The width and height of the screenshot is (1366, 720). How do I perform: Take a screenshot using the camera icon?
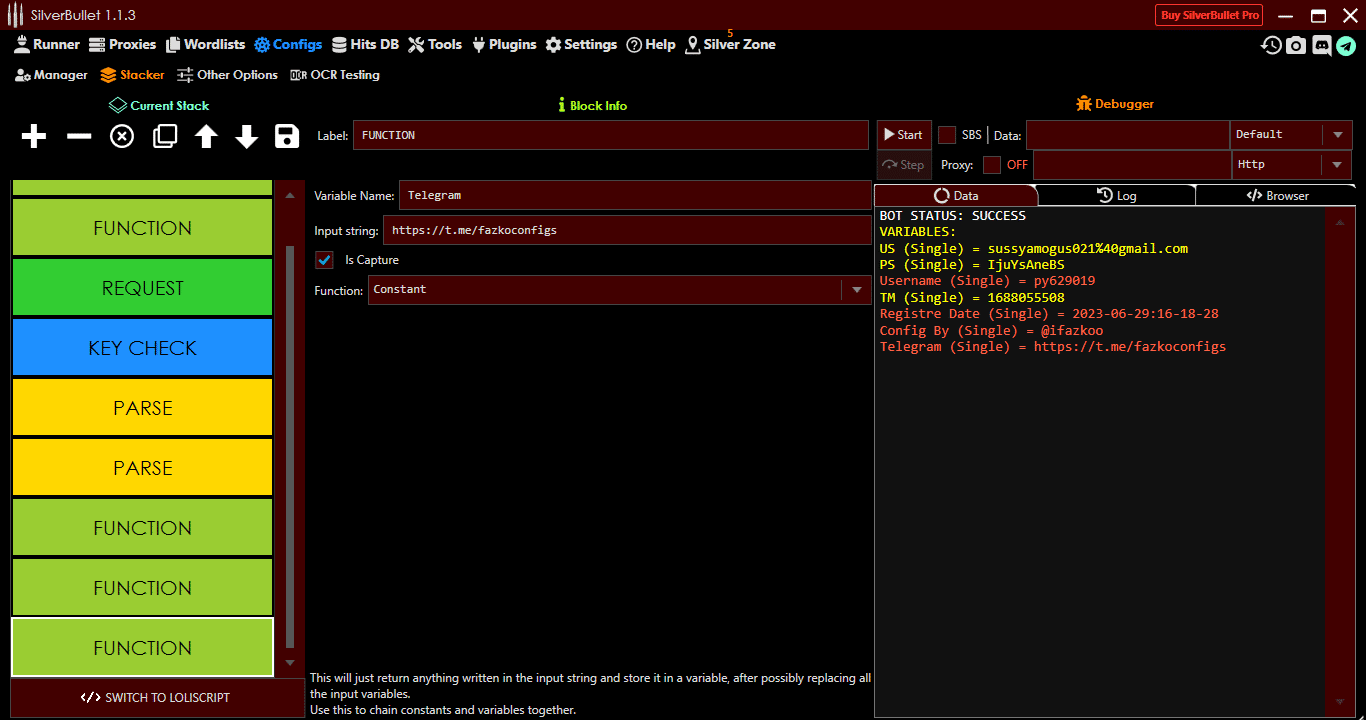[x=1296, y=45]
